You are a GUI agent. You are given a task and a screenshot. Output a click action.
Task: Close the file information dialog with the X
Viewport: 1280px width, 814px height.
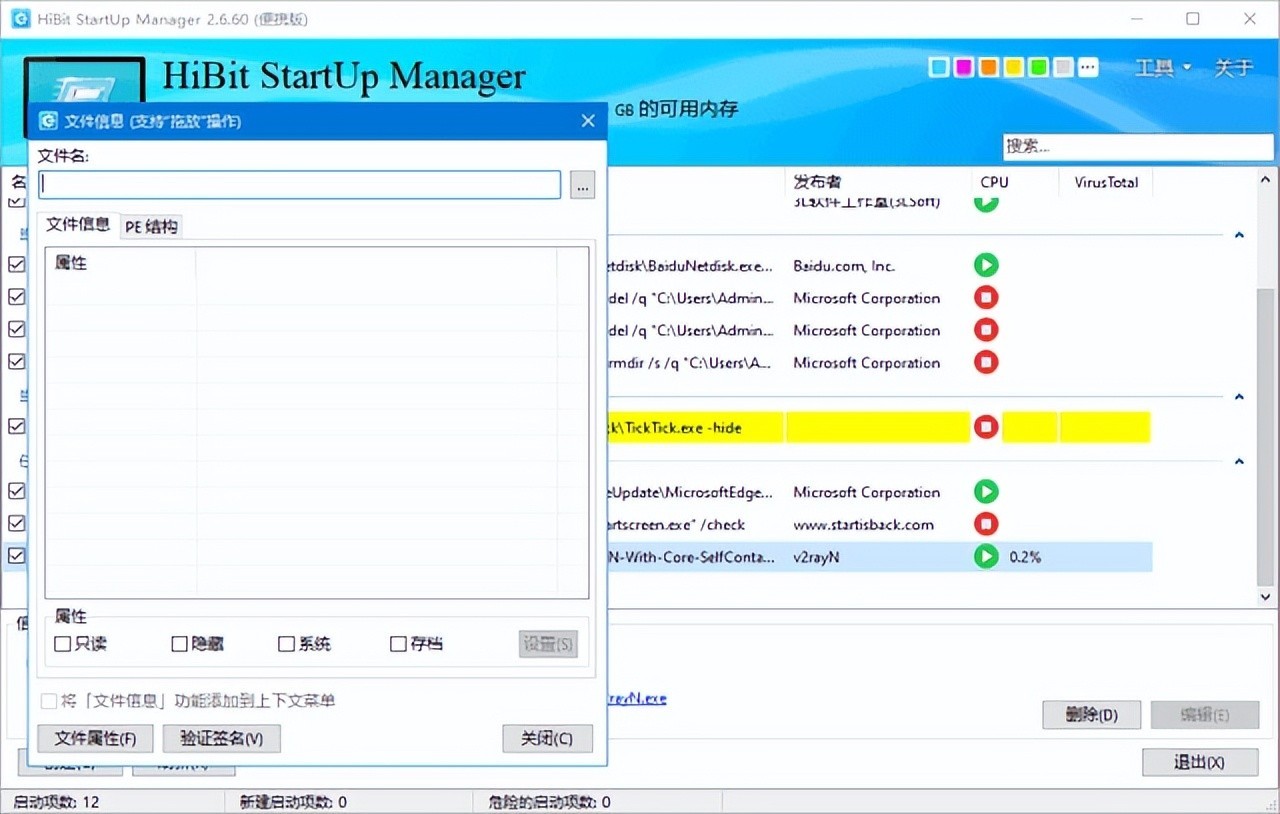[x=588, y=121]
